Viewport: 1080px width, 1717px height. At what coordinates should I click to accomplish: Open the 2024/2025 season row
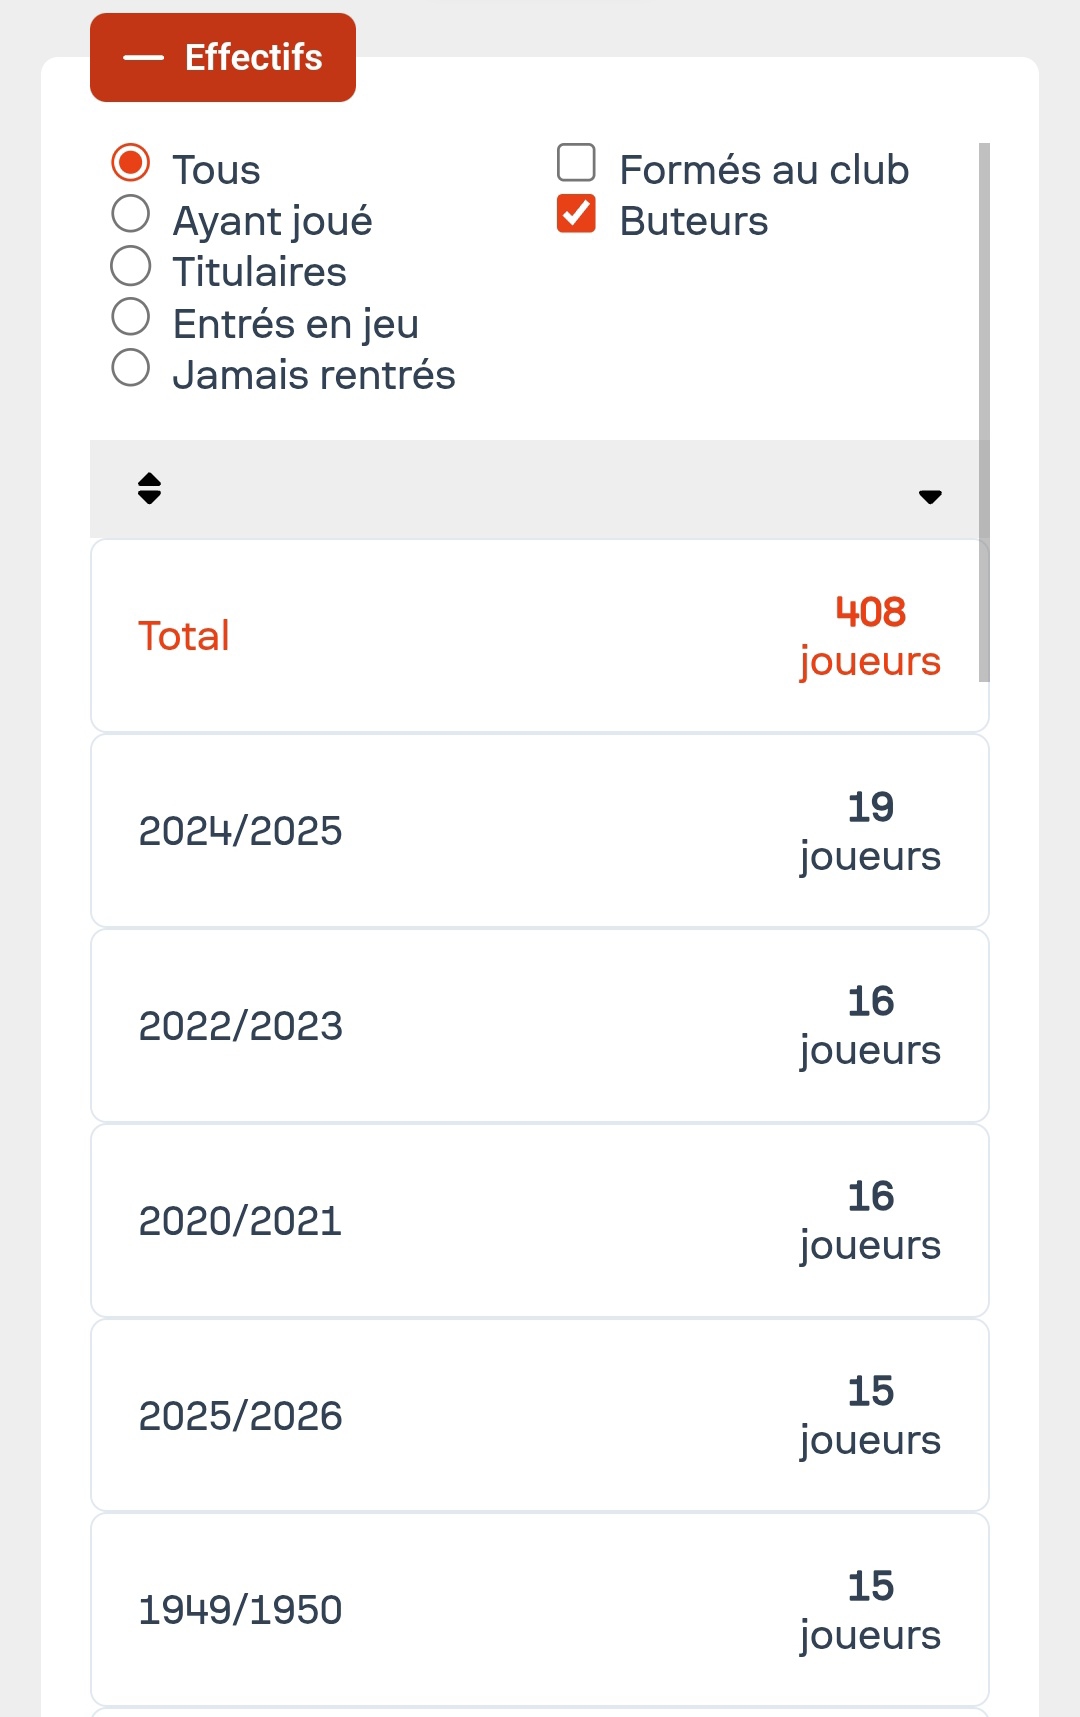pyautogui.click(x=540, y=831)
